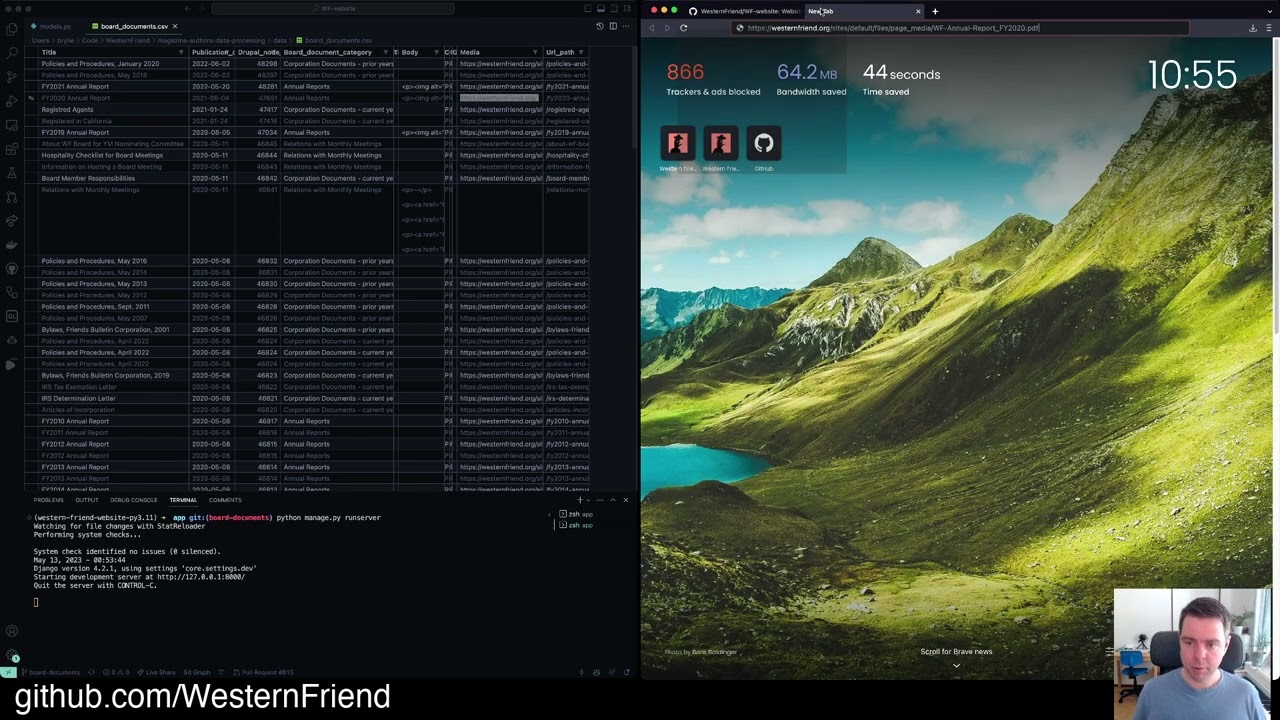Open the new terminal launch profile dropdown
Screen dimensions: 1280x720
coord(589,500)
